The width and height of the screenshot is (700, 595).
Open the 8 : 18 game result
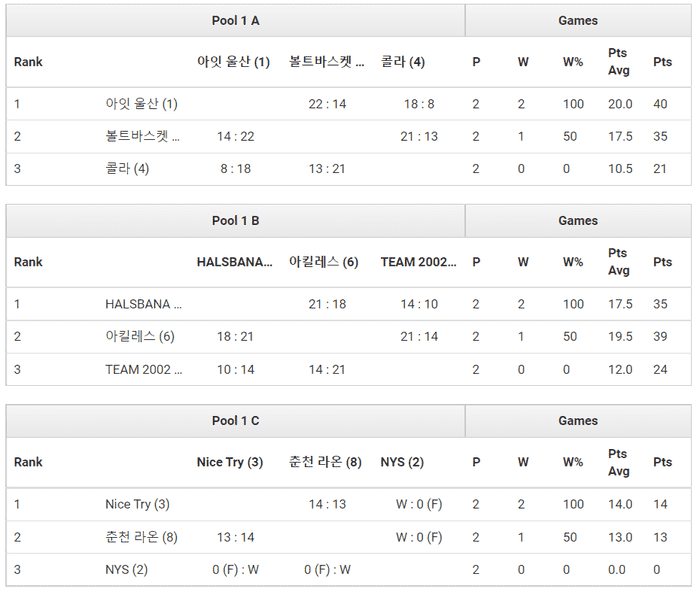235,169
